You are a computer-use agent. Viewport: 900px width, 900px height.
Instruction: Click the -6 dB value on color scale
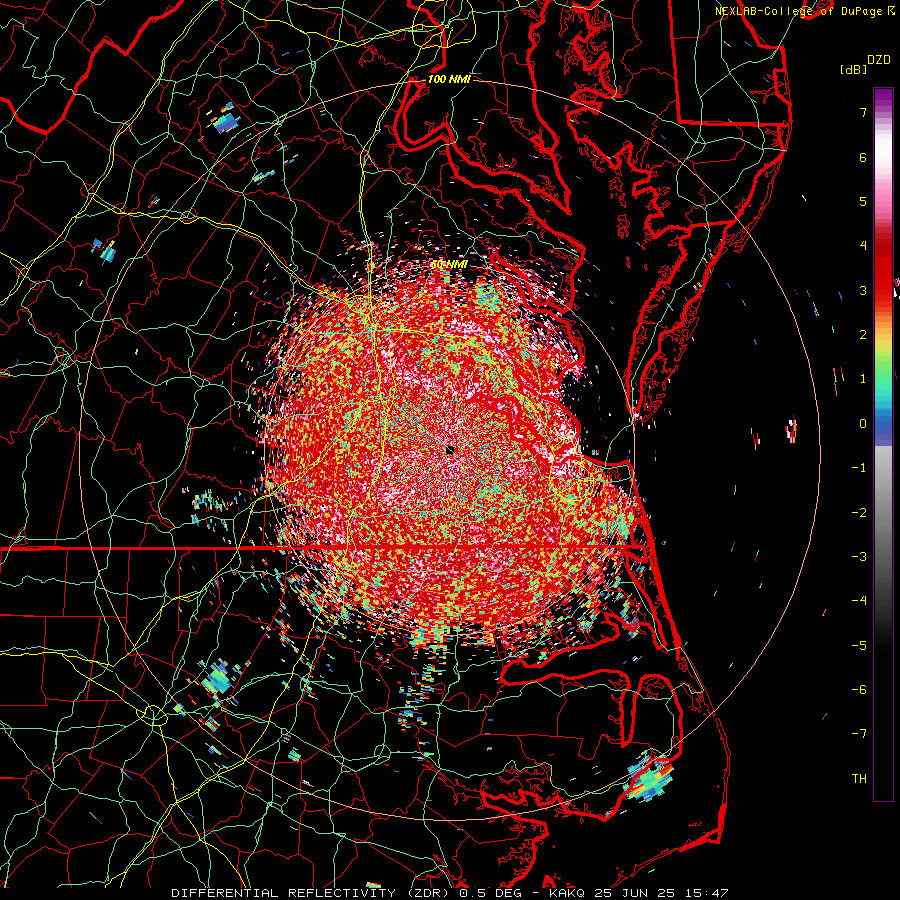click(859, 689)
